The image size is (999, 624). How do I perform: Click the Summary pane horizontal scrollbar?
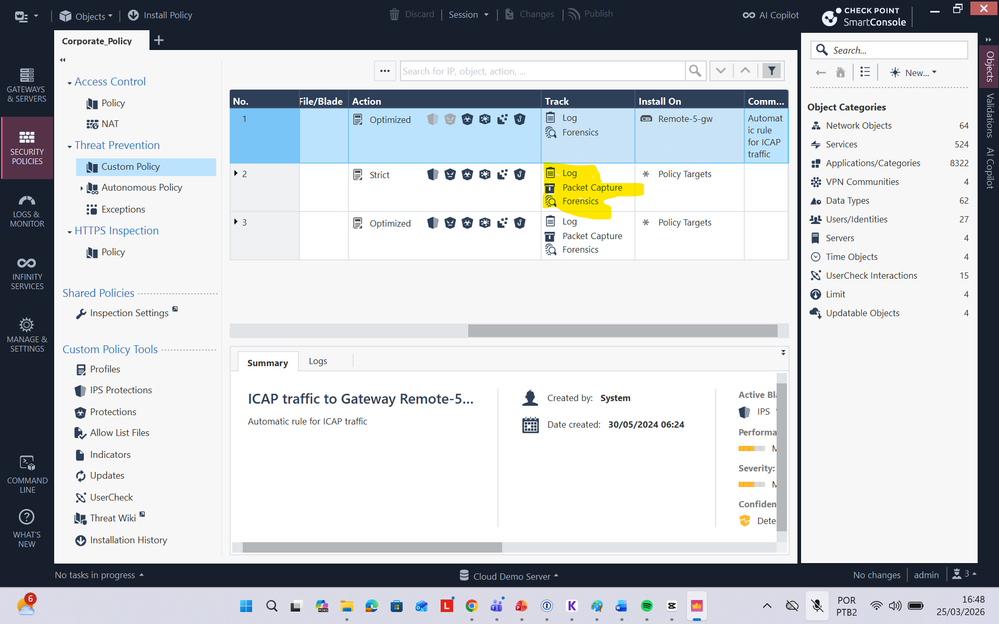(x=372, y=547)
